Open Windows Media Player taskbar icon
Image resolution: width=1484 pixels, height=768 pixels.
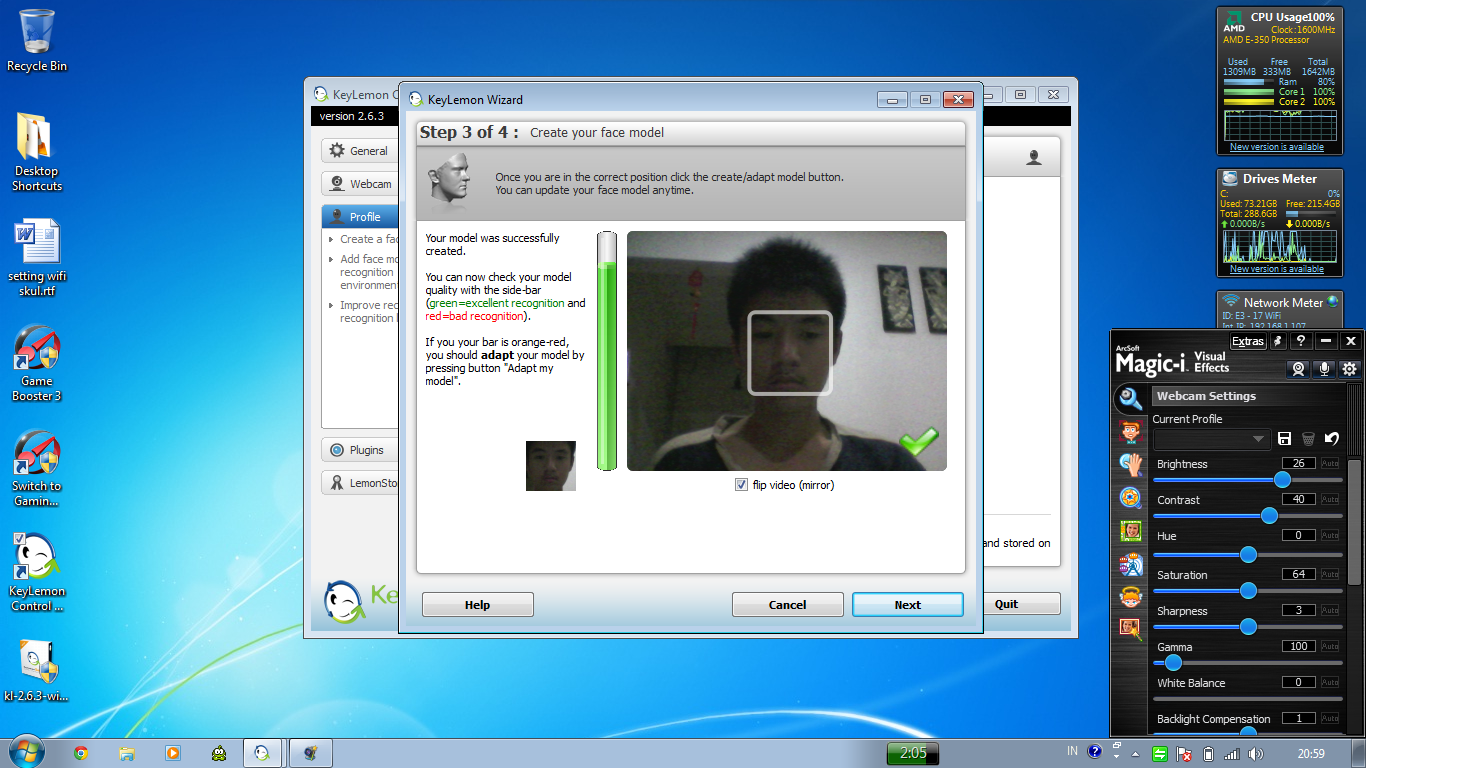173,753
